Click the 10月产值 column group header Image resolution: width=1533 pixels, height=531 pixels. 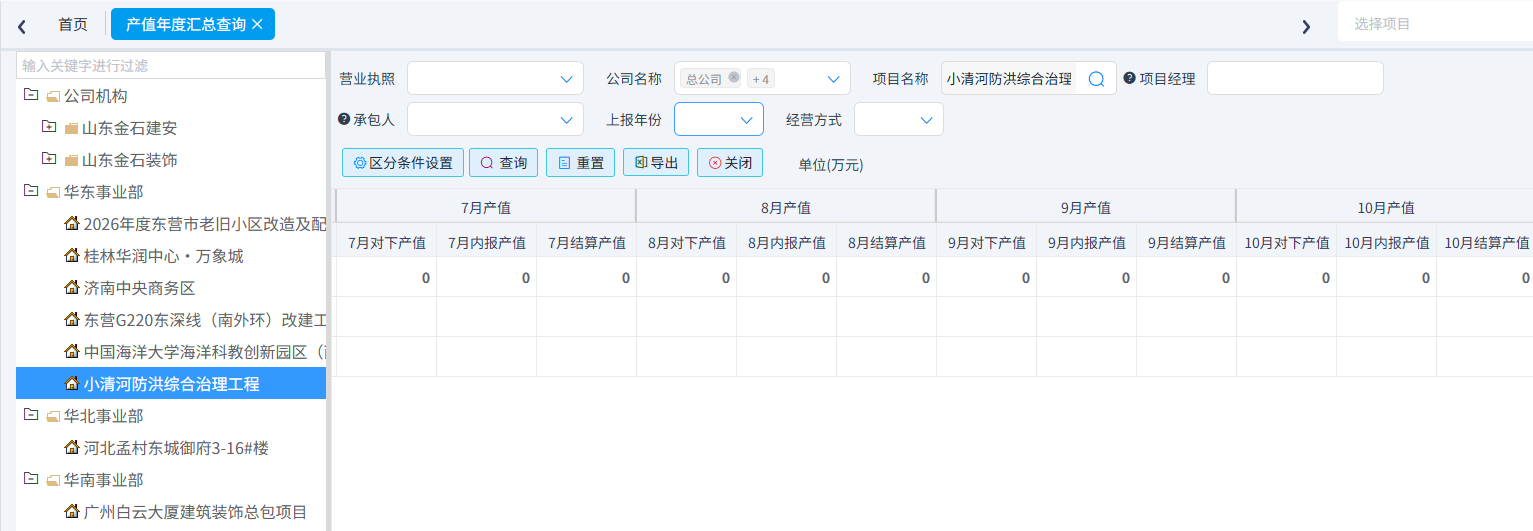pyautogui.click(x=1385, y=207)
